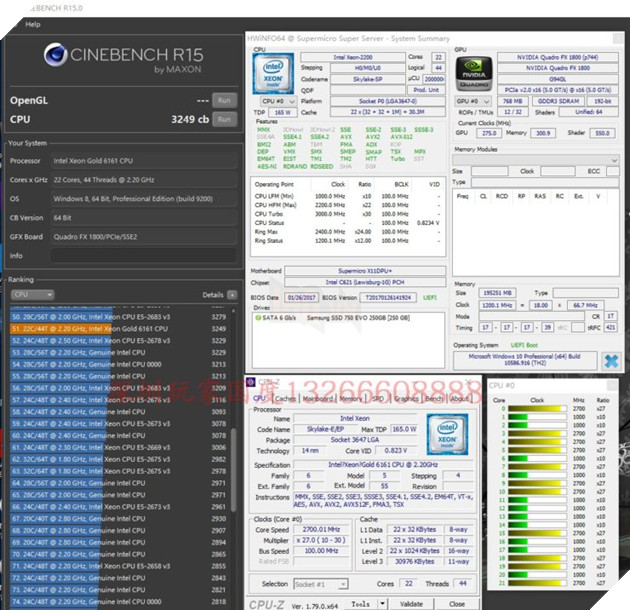Image resolution: width=630 pixels, height=610 pixels.
Task: Click the Close button in CPU-Z
Action: pos(457,604)
